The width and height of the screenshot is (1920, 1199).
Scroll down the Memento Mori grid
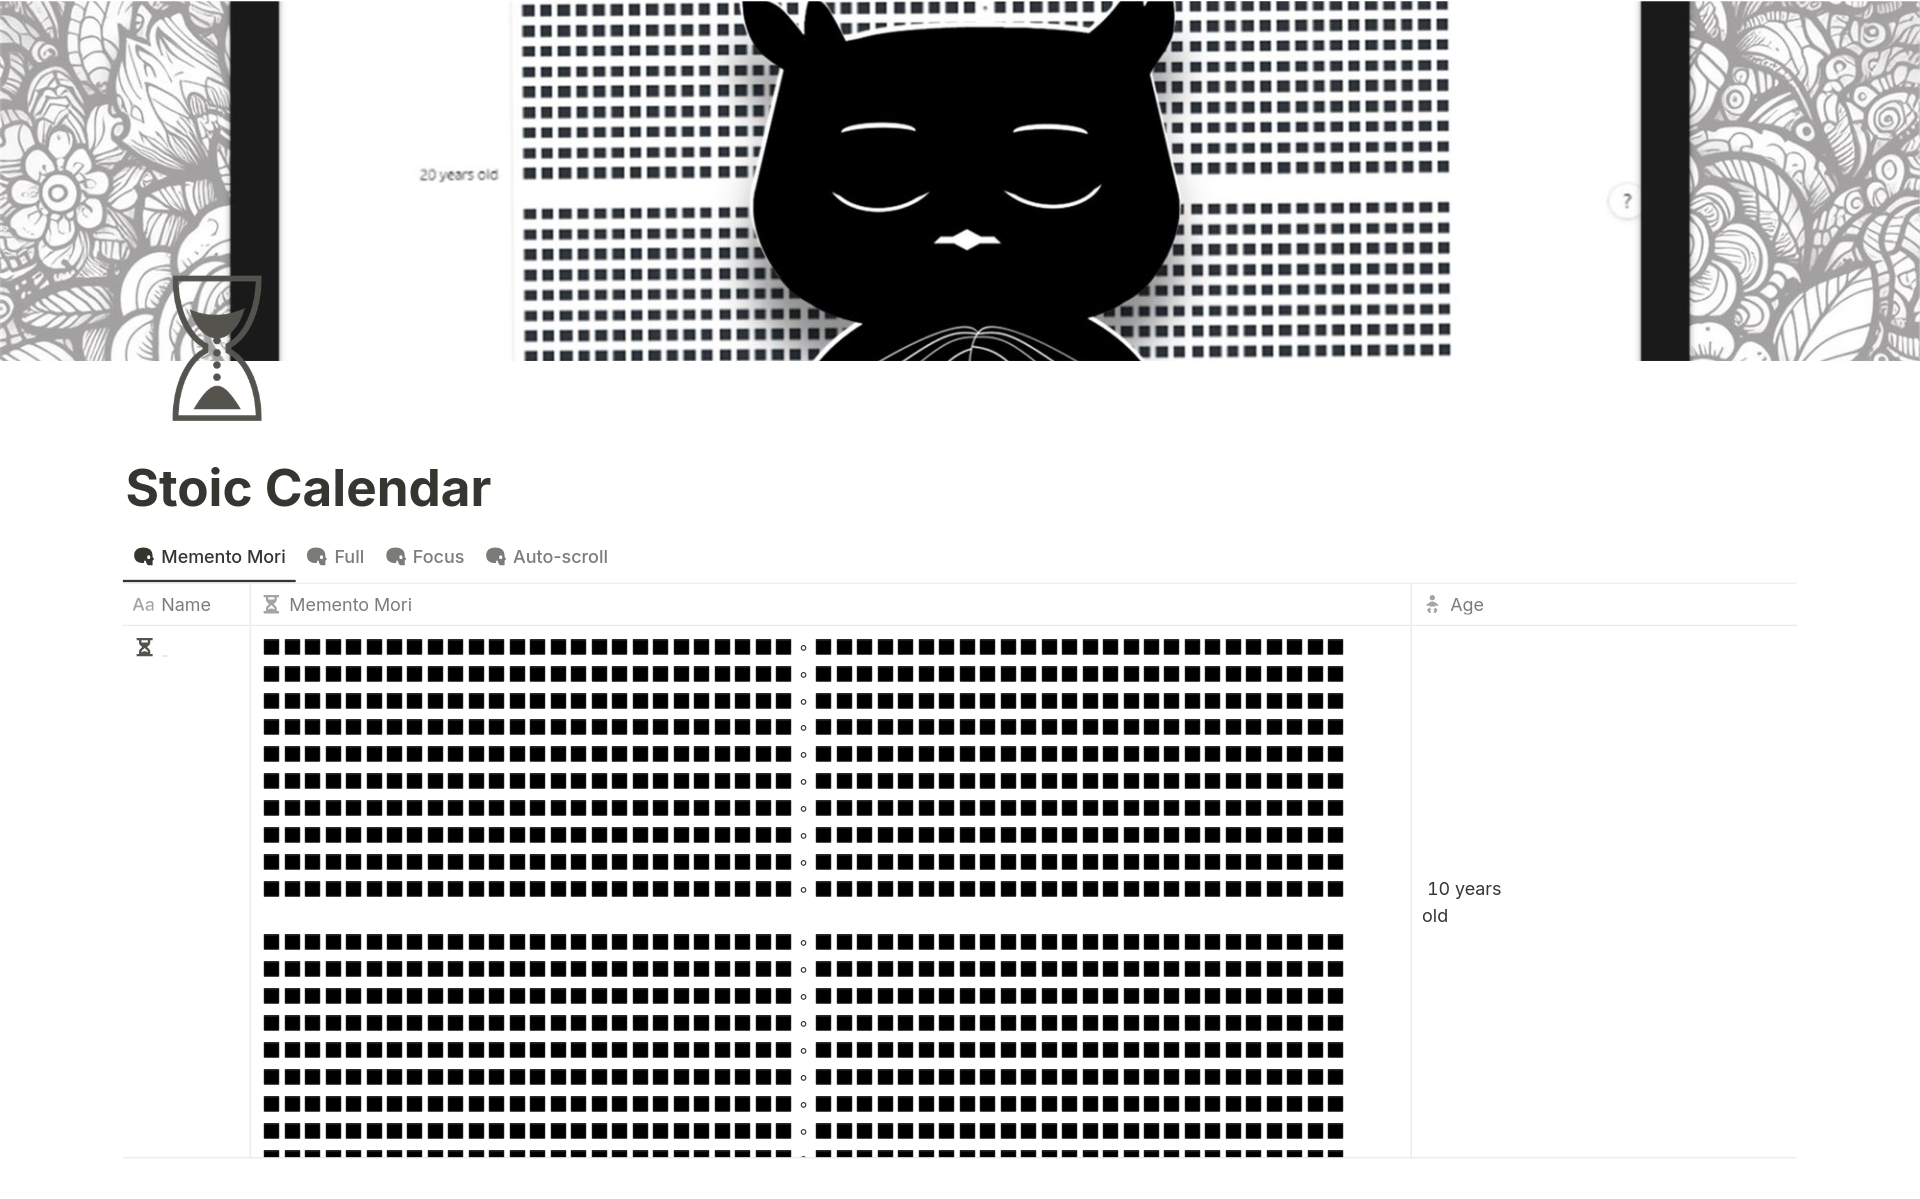801,898
